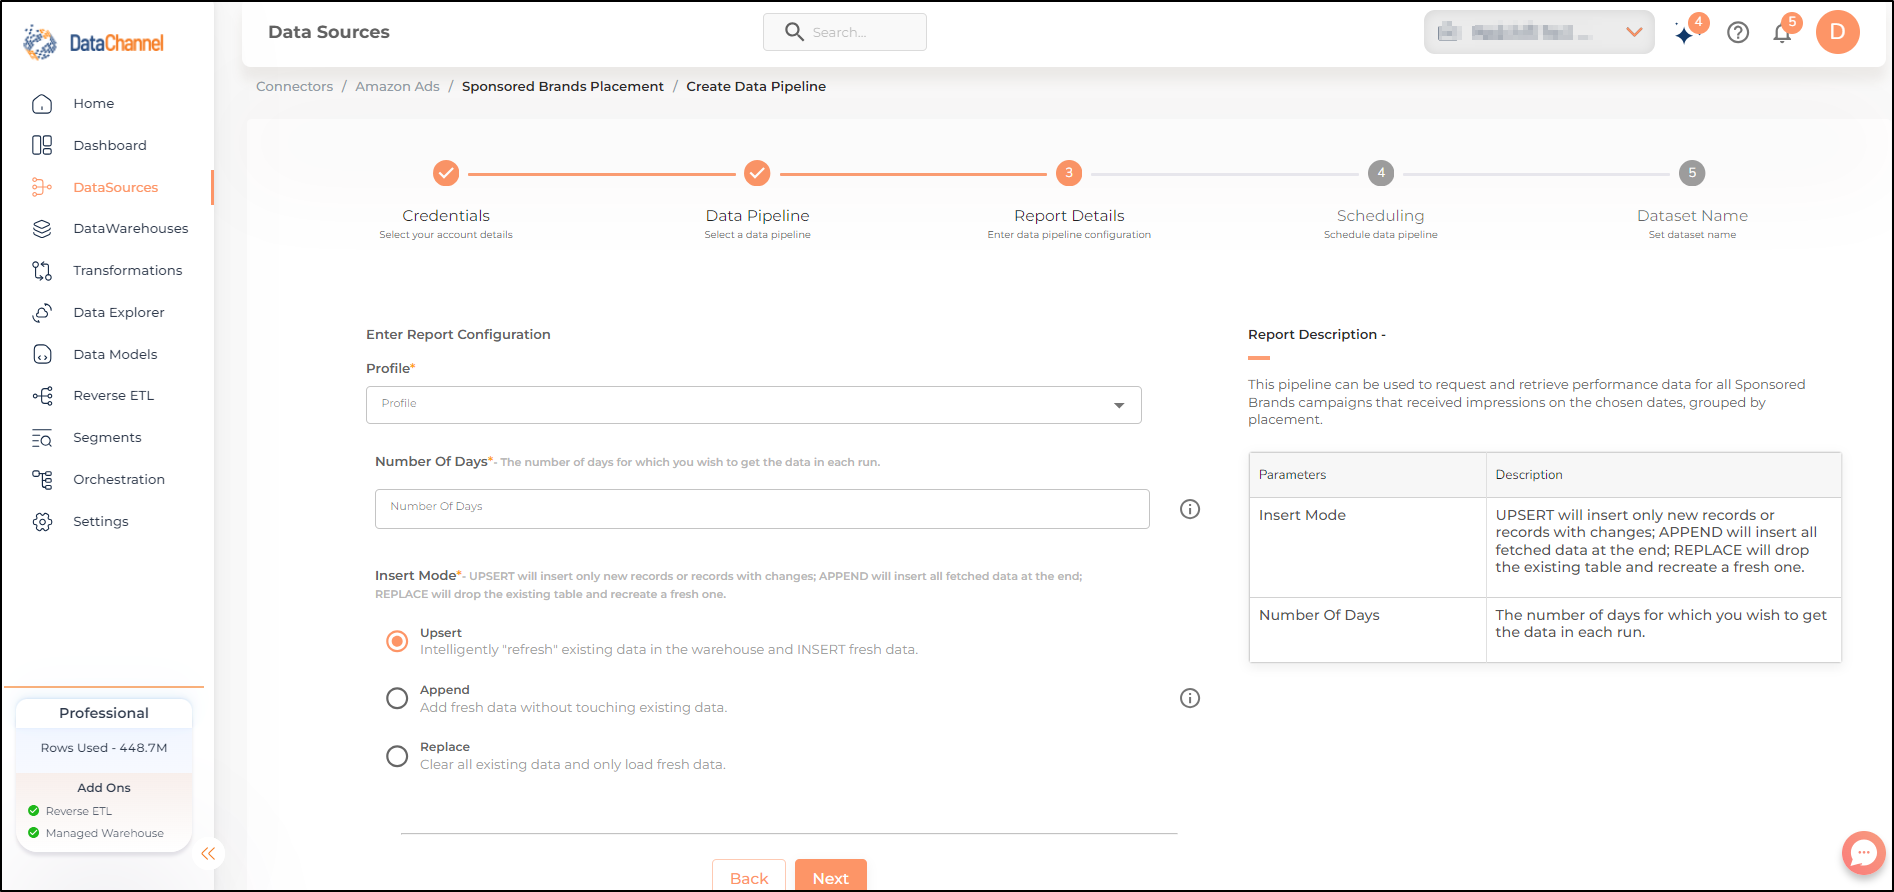Click step 3 Report Details circle

point(1069,173)
